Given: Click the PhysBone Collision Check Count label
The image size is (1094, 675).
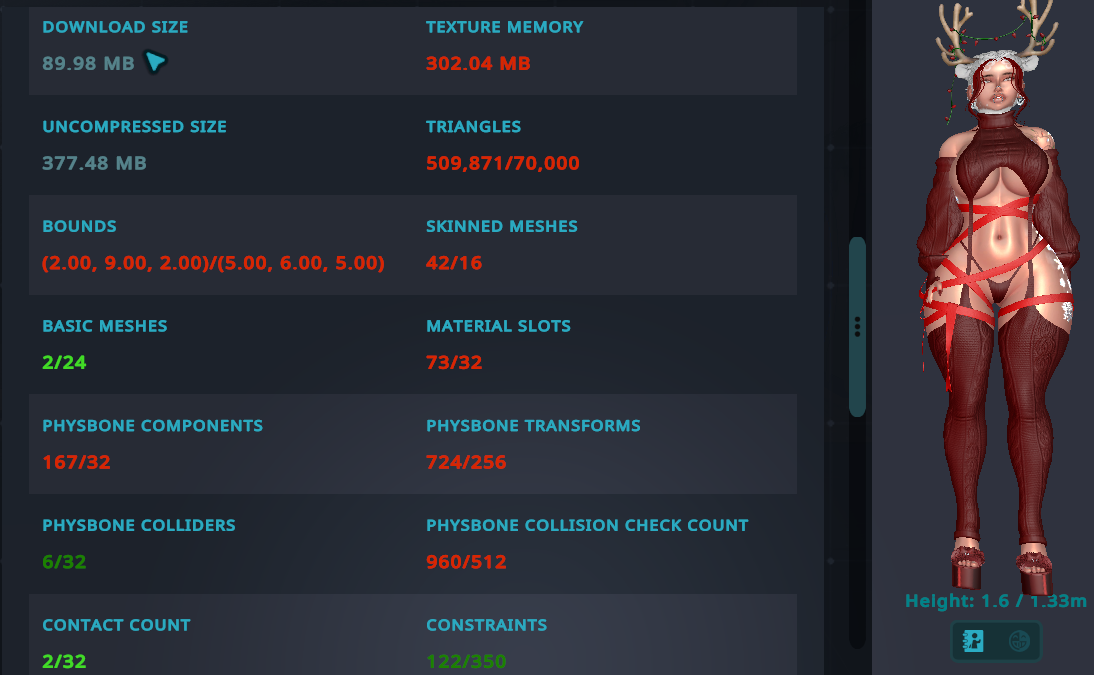Looking at the screenshot, I should [587, 526].
